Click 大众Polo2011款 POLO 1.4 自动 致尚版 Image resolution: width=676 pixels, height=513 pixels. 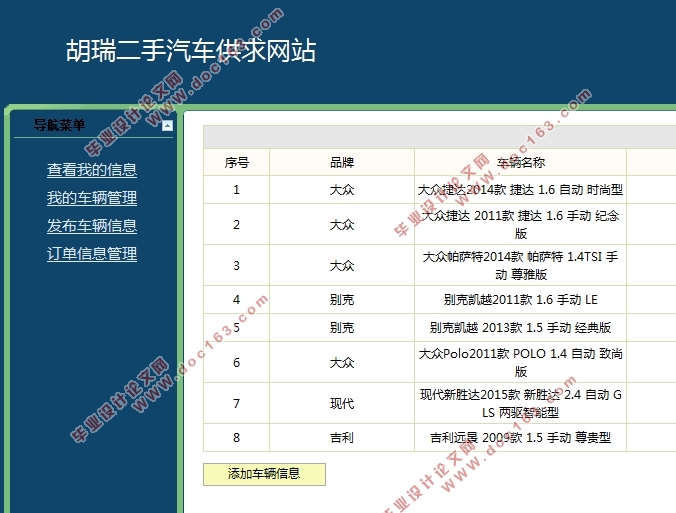[x=520, y=363]
